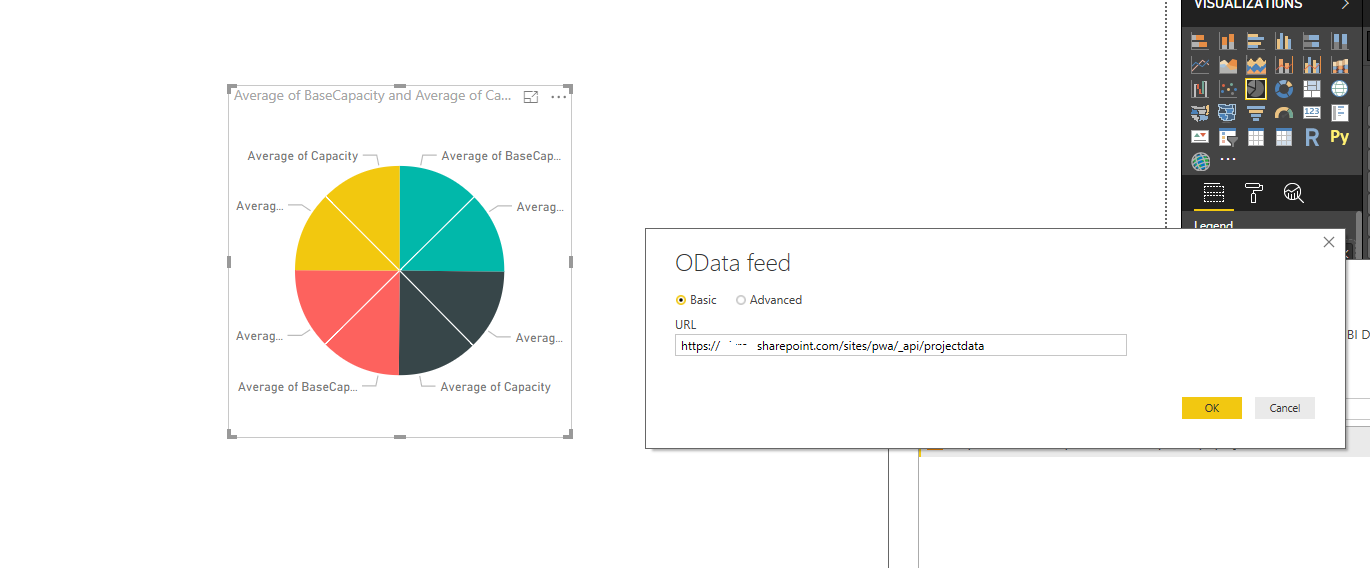1370x568 pixels.
Task: Select the waterfall chart visual
Action: coord(1200,89)
